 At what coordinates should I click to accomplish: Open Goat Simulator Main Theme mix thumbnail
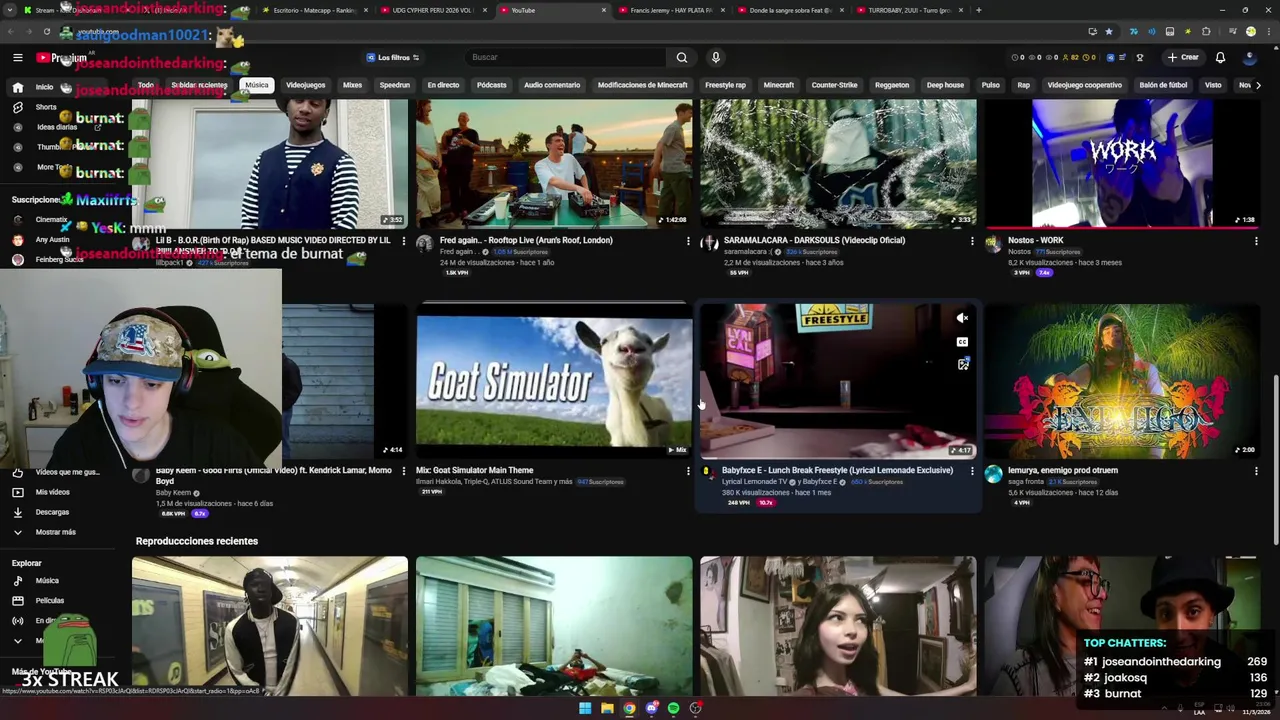click(x=554, y=381)
